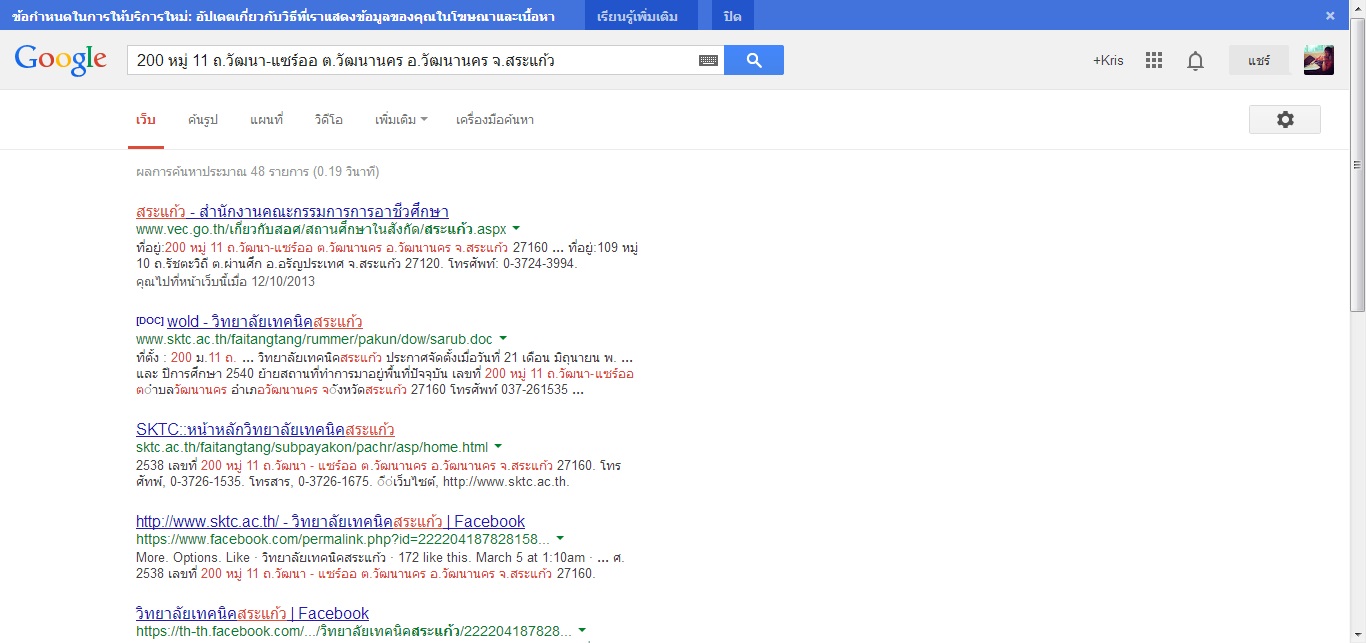The width and height of the screenshot is (1366, 643).
Task: Click the +Kris profile link
Action: point(1108,61)
